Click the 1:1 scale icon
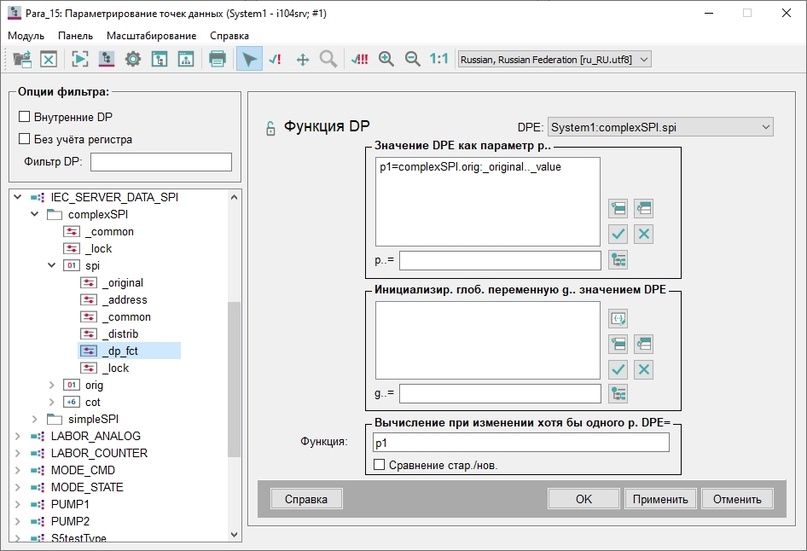The height and width of the screenshot is (551, 807). 439,59
